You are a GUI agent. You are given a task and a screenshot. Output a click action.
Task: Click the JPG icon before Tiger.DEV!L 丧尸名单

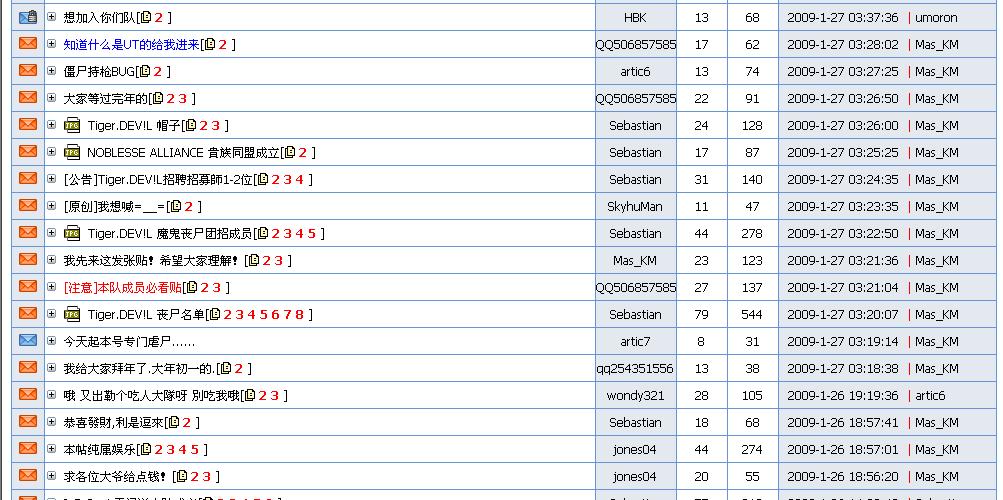coord(72,314)
